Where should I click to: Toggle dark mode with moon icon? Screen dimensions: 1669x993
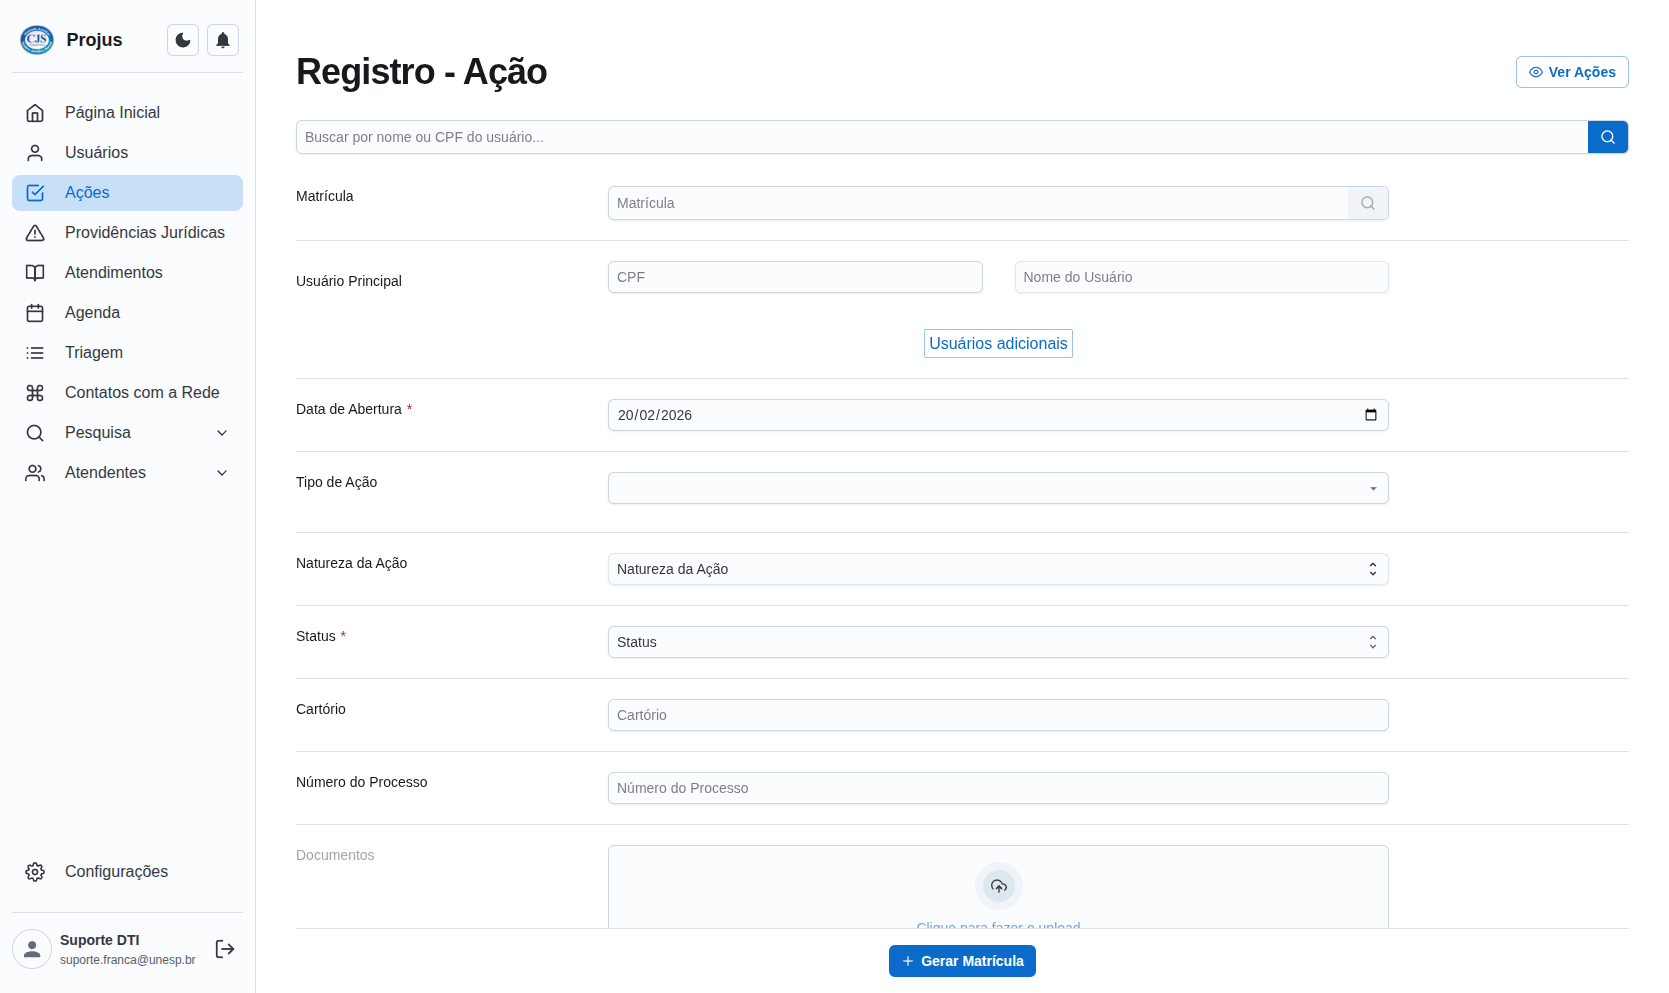click(x=183, y=40)
